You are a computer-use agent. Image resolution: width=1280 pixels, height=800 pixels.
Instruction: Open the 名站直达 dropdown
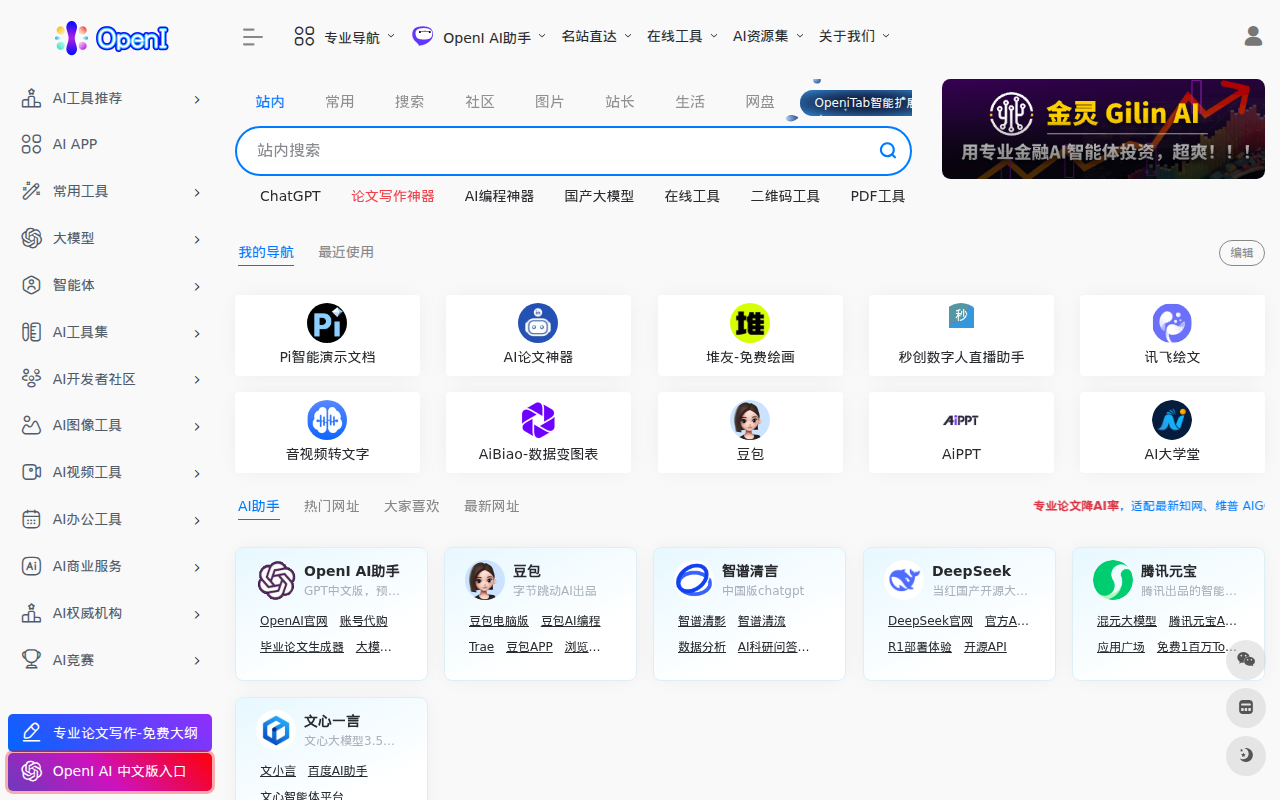click(x=597, y=36)
